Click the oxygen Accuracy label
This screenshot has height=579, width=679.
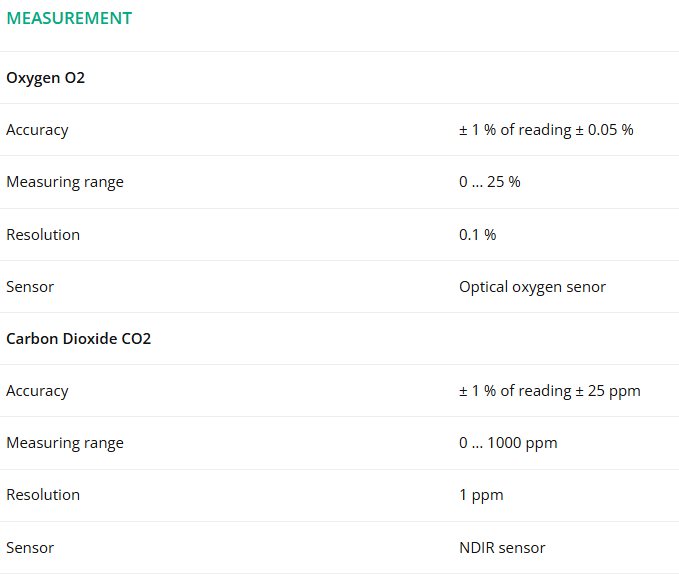coord(37,130)
